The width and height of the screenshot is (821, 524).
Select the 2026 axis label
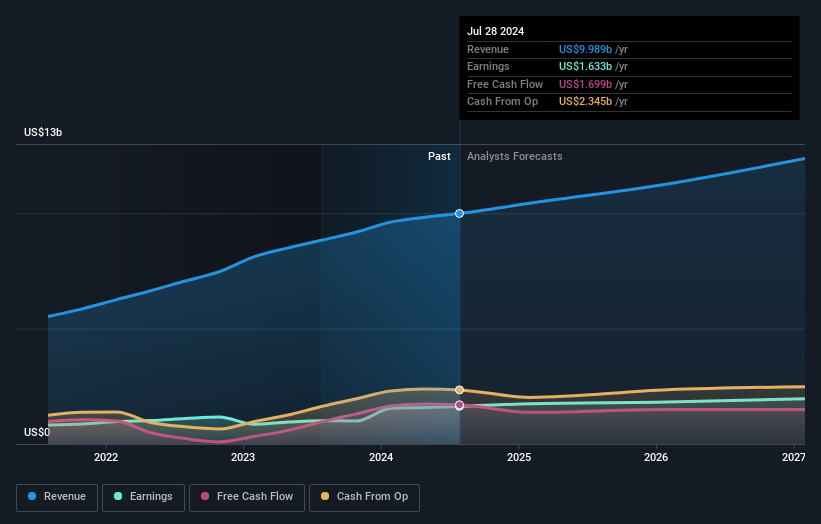[656, 458]
